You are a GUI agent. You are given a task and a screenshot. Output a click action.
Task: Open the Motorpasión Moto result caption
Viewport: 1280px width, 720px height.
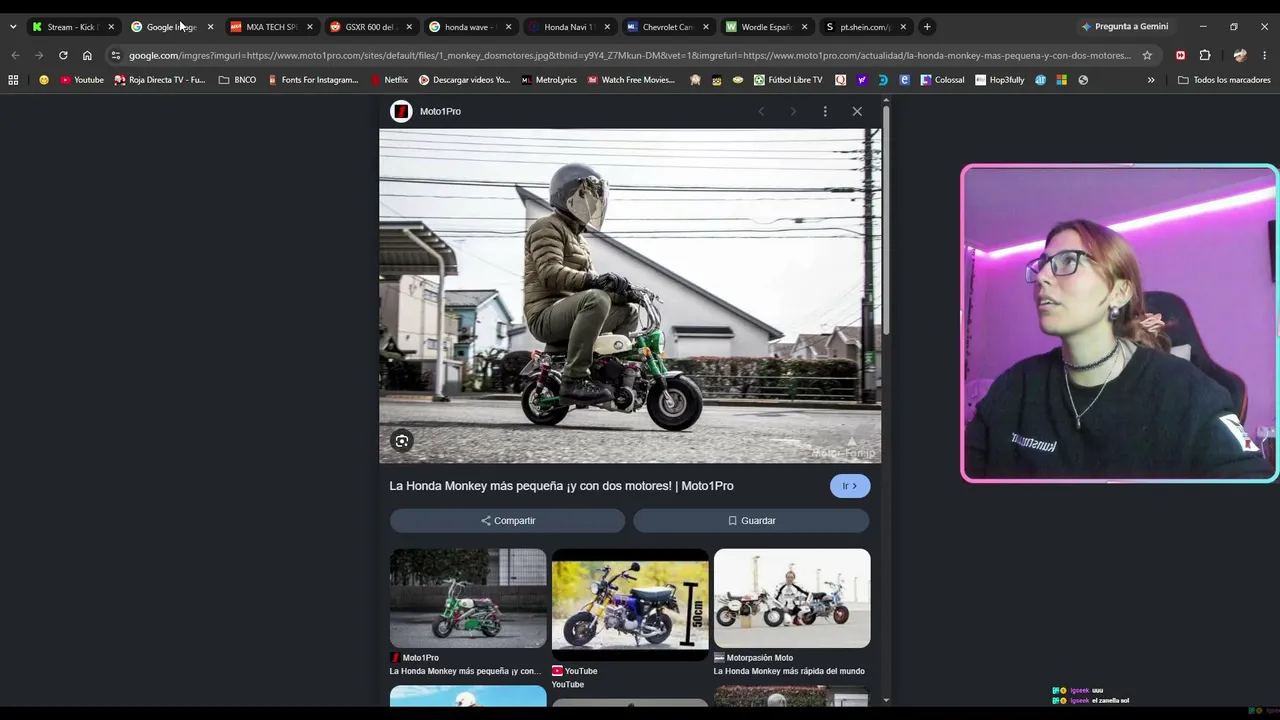[789, 671]
